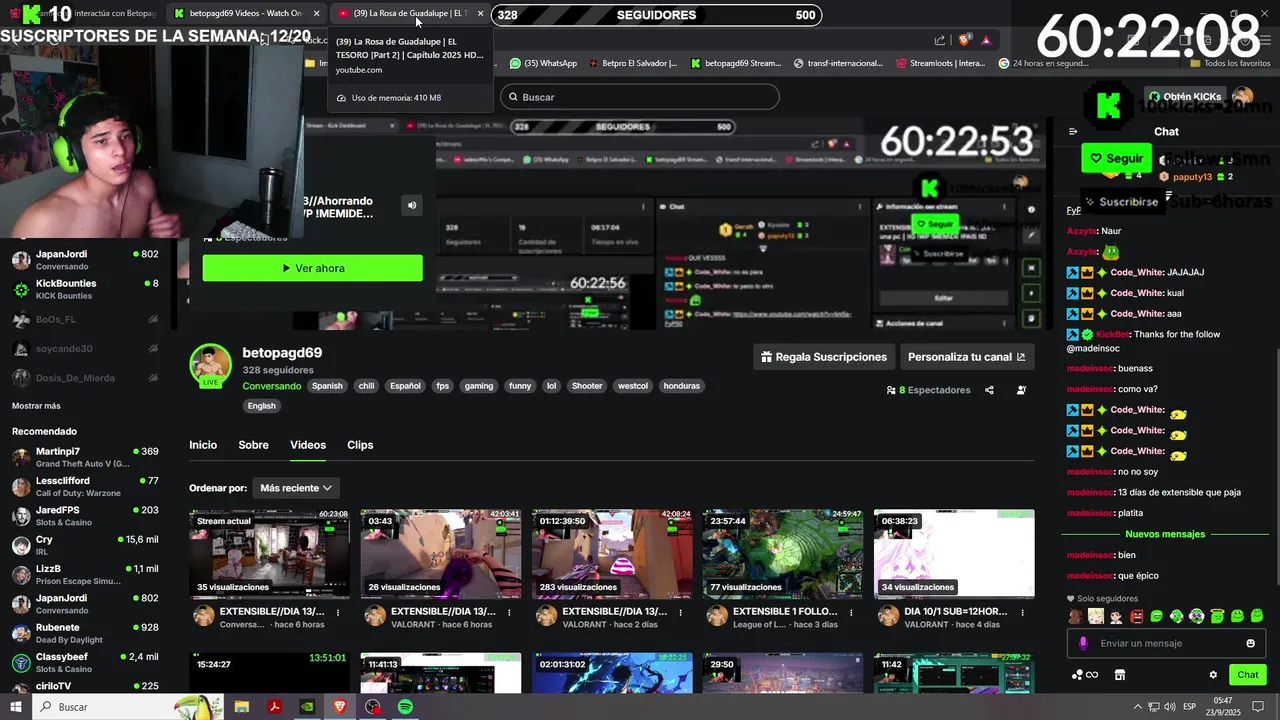The image size is (1280, 720).
Task: Open the Windows Start menu
Action: click(16, 707)
